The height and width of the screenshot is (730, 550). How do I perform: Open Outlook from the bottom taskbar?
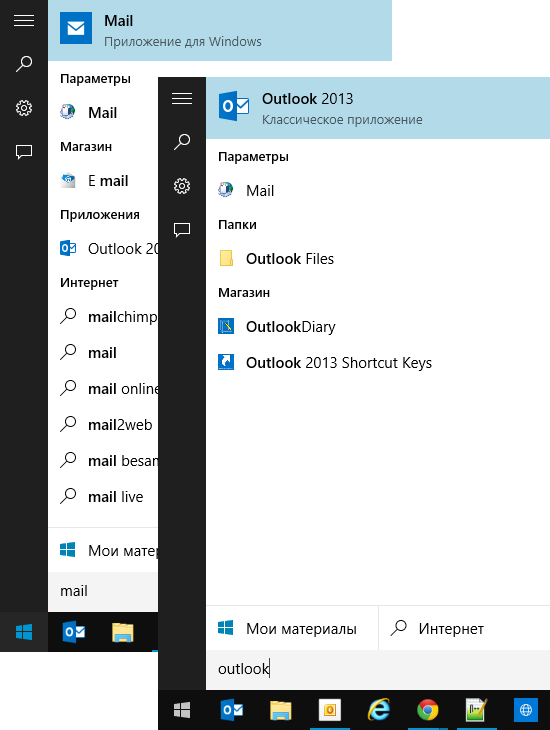coord(231,710)
